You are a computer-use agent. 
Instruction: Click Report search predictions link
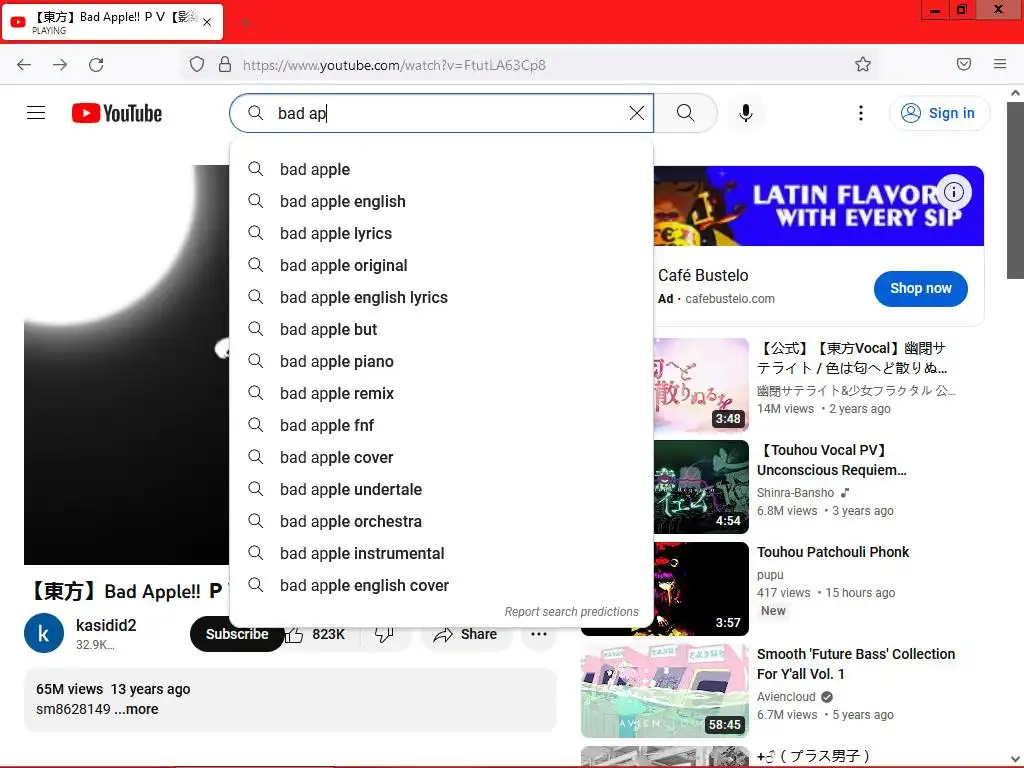pyautogui.click(x=571, y=612)
